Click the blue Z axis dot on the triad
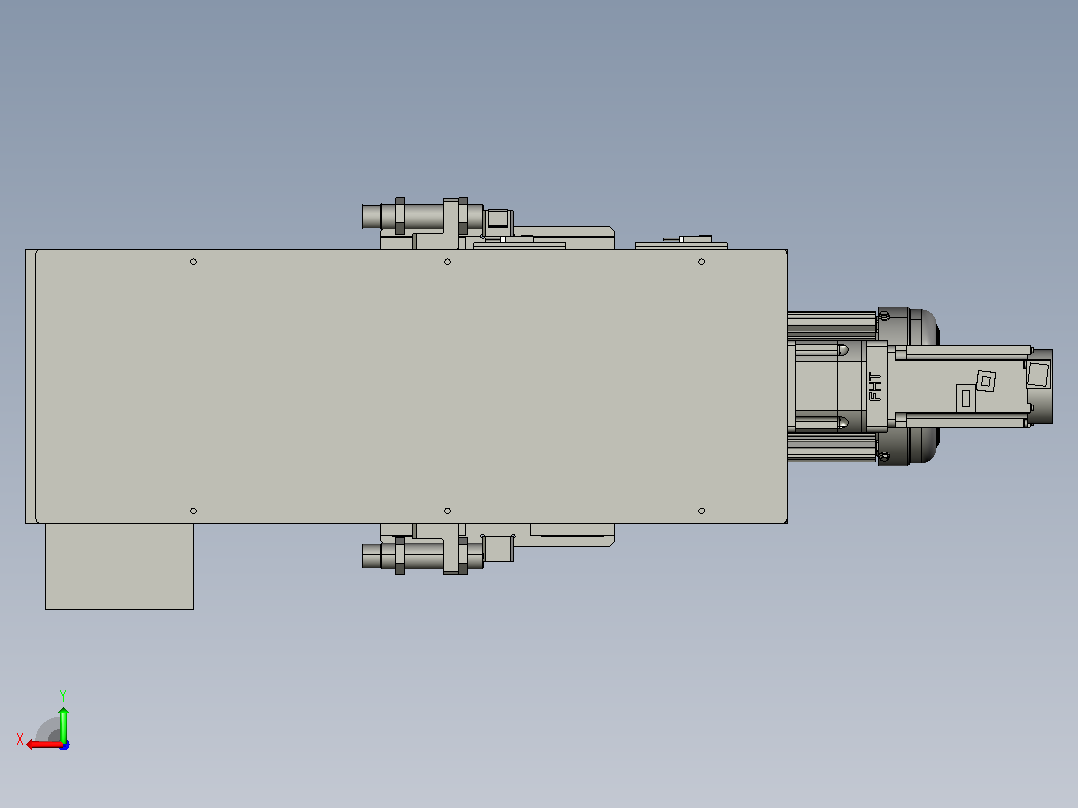 click(65, 745)
